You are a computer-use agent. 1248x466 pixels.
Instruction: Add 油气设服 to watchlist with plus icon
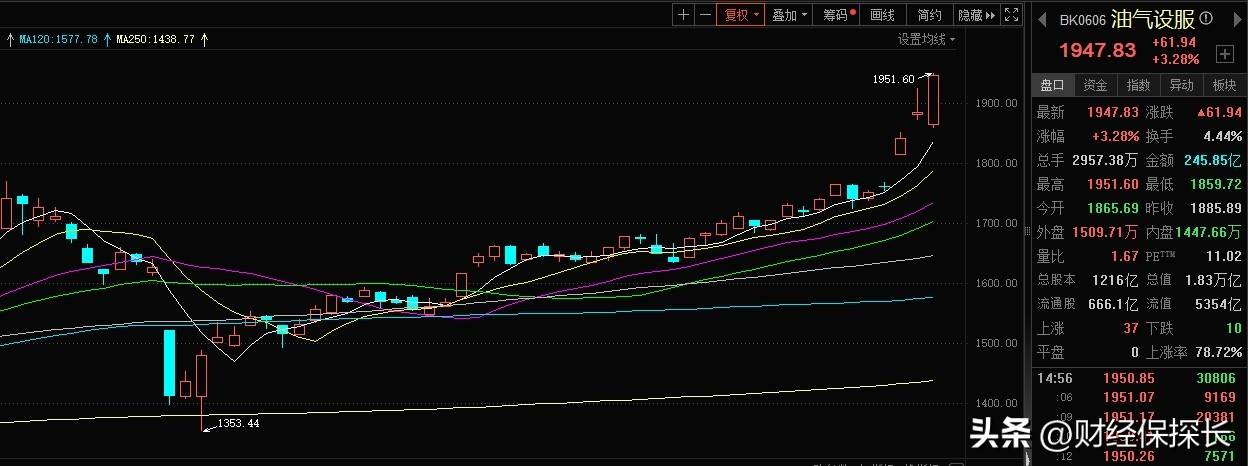[1225, 54]
